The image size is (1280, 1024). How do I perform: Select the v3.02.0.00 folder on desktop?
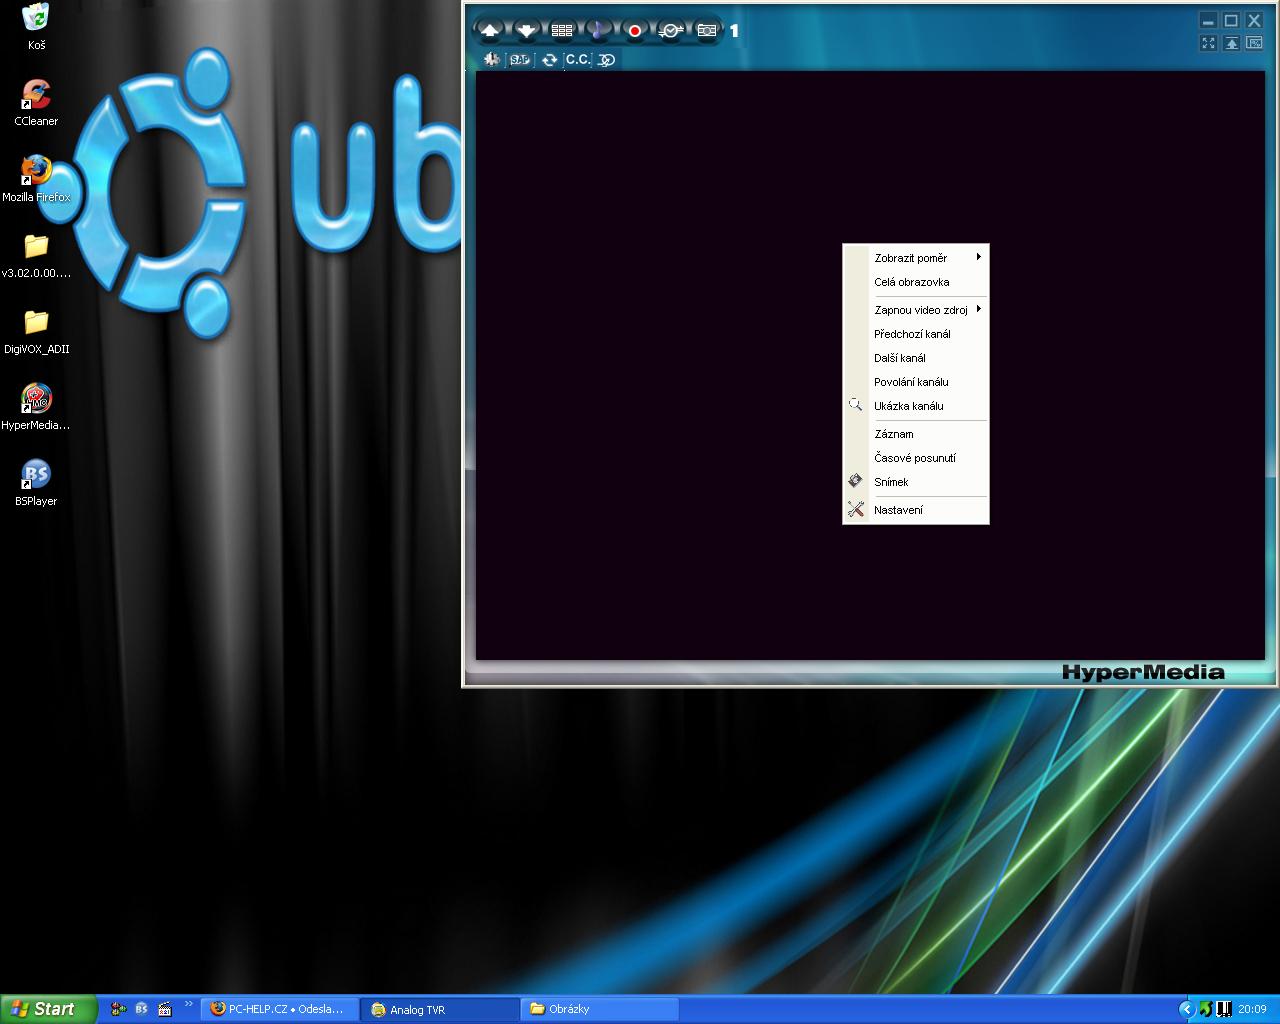tap(36, 255)
